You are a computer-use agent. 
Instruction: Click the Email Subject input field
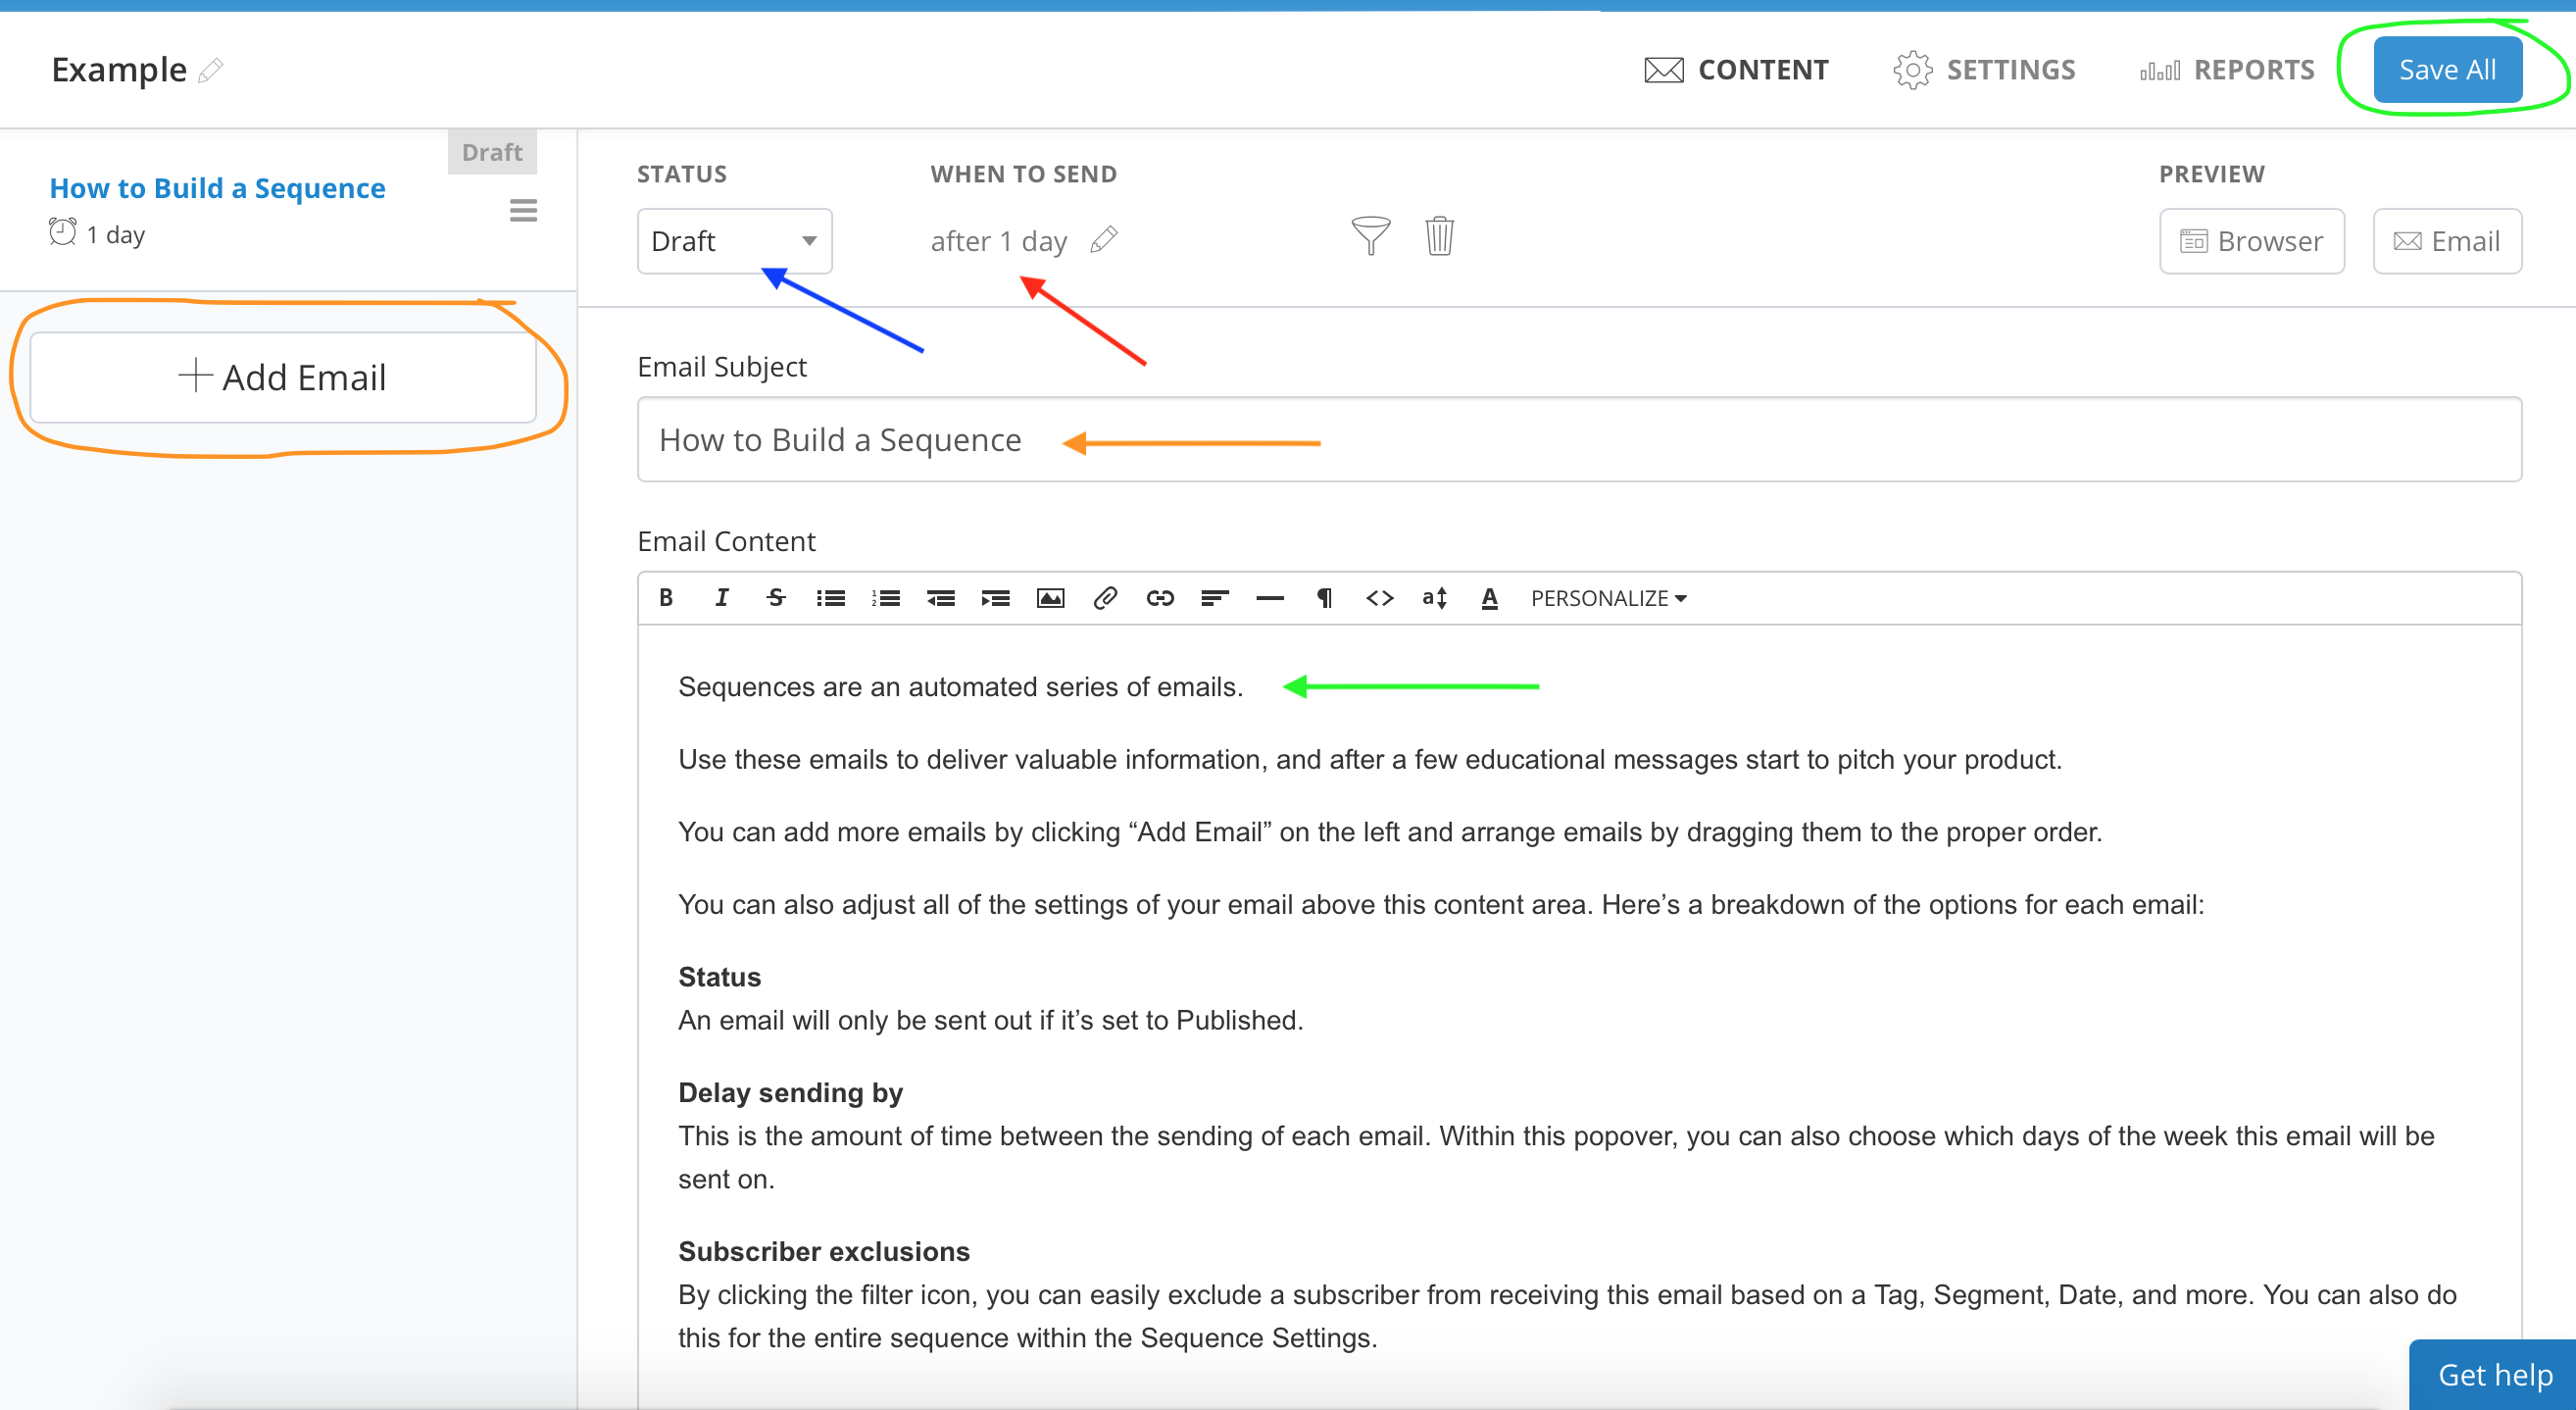(x=1579, y=440)
